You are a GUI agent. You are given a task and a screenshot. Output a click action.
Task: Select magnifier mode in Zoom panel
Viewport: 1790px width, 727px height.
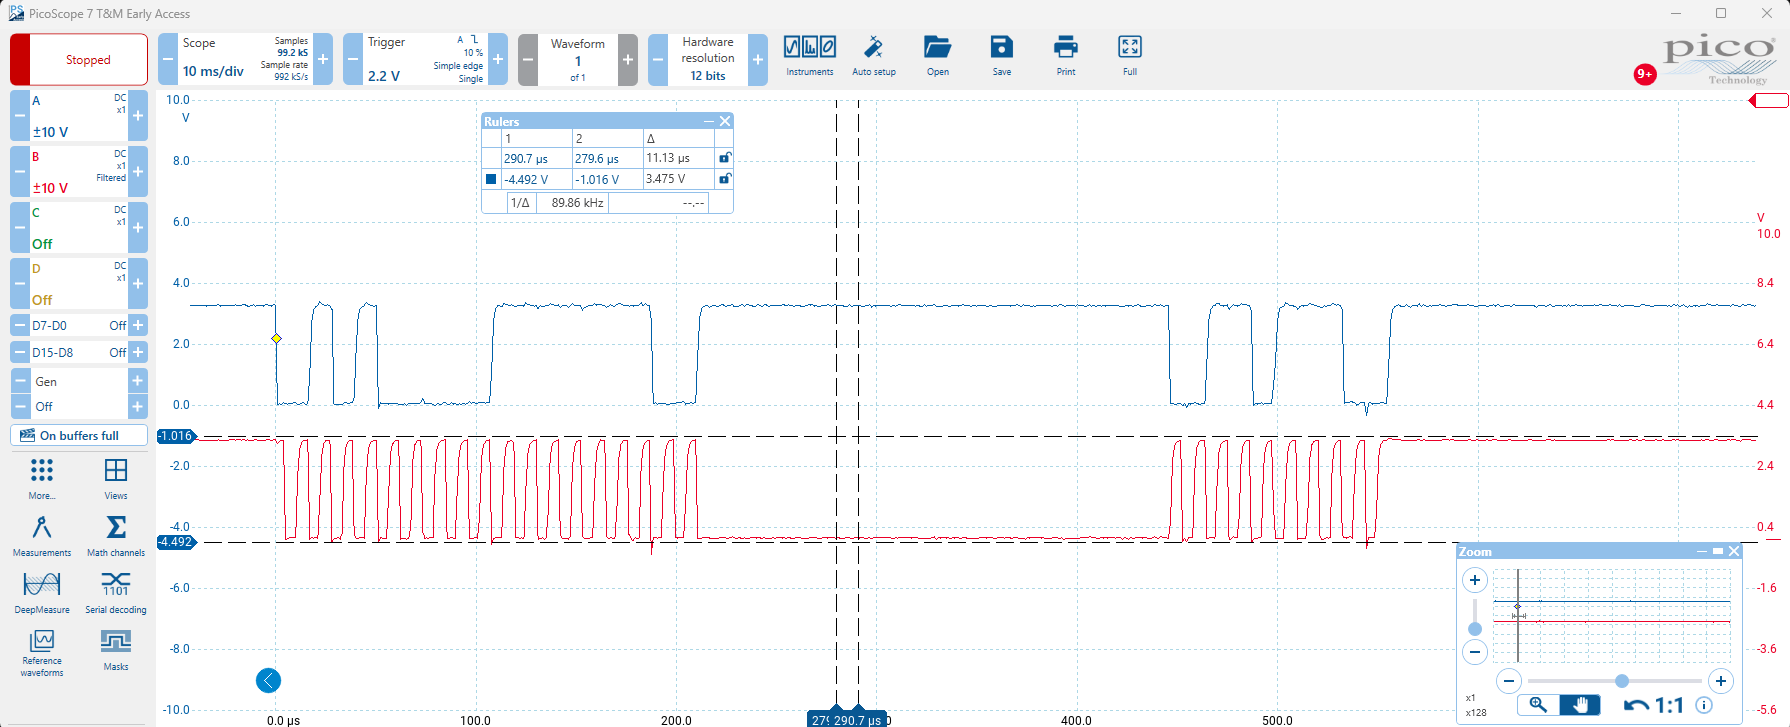[1538, 705]
